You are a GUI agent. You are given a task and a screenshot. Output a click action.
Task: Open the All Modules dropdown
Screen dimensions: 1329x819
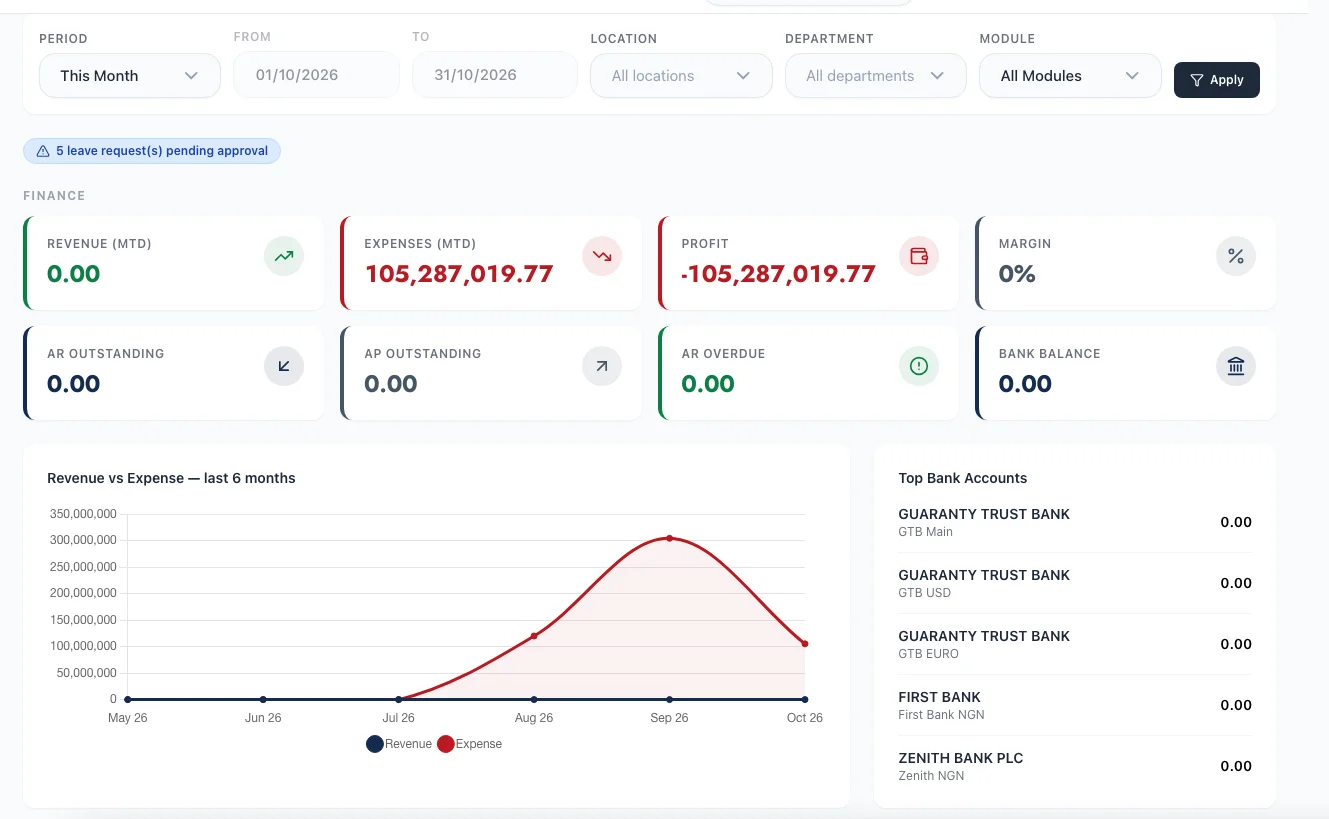pos(1070,76)
